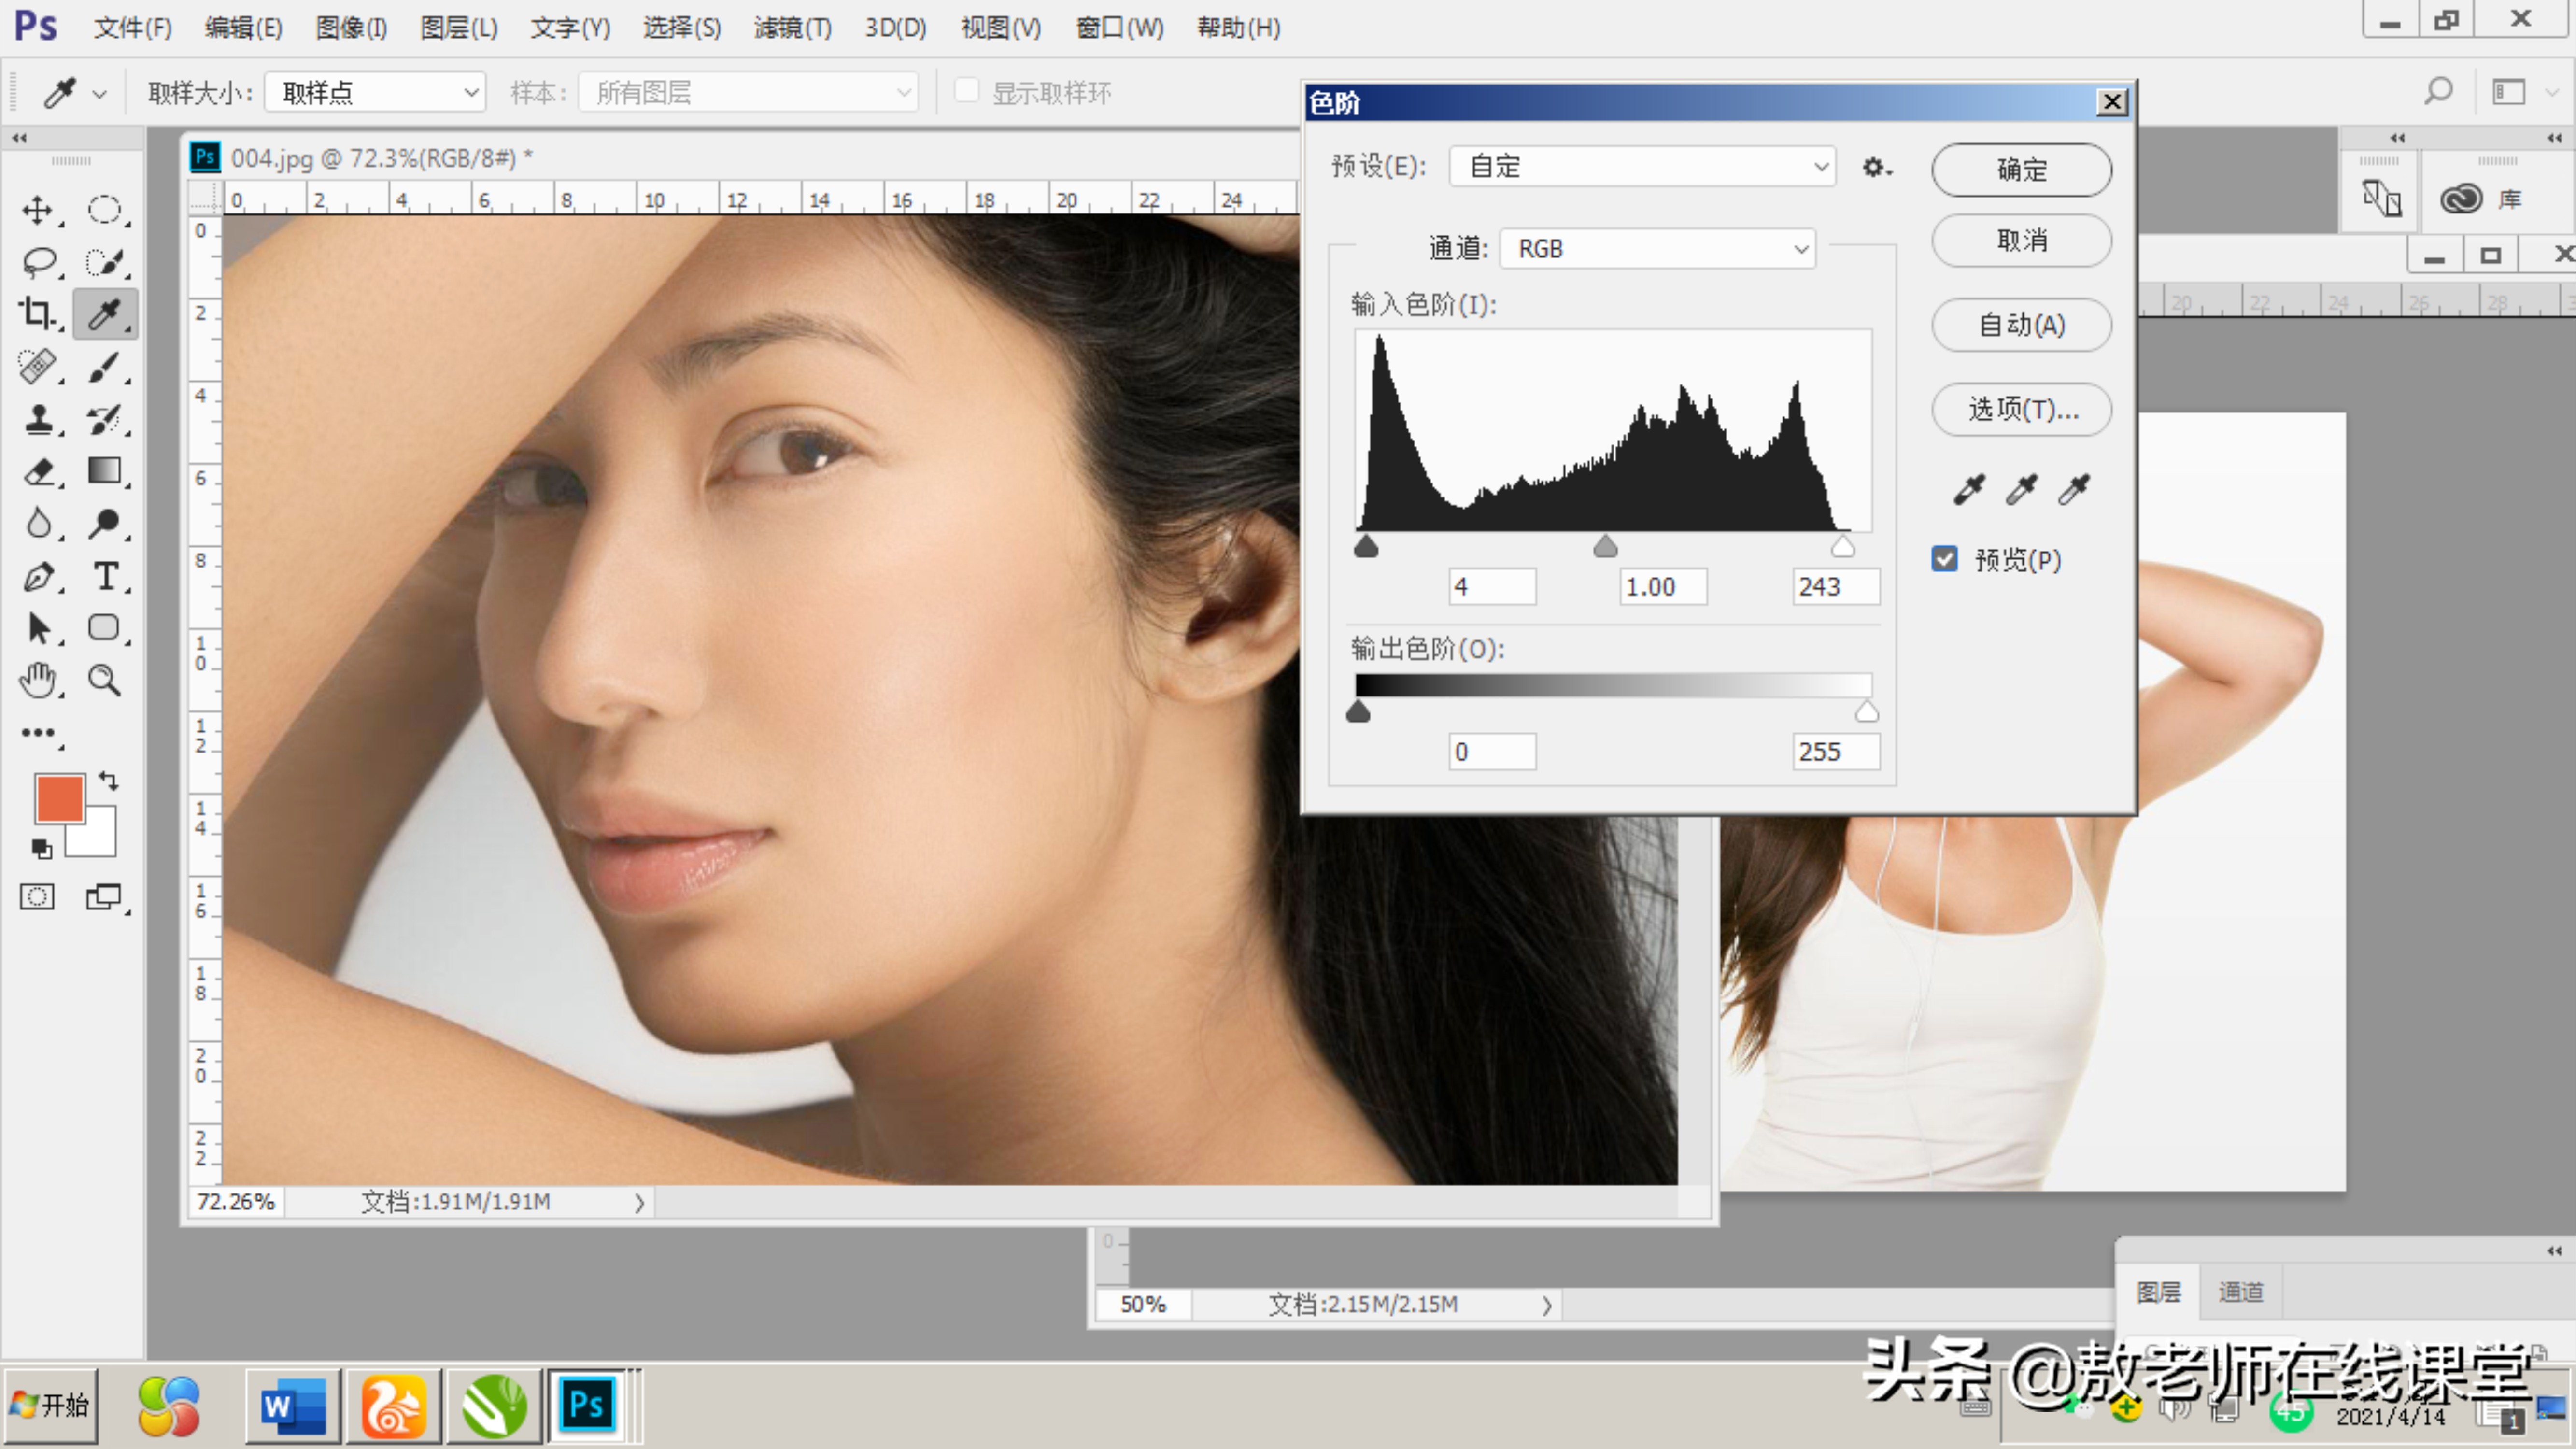Viewport: 2576px width, 1449px height.
Task: Click the search magnifier in options bar
Action: click(2439, 92)
